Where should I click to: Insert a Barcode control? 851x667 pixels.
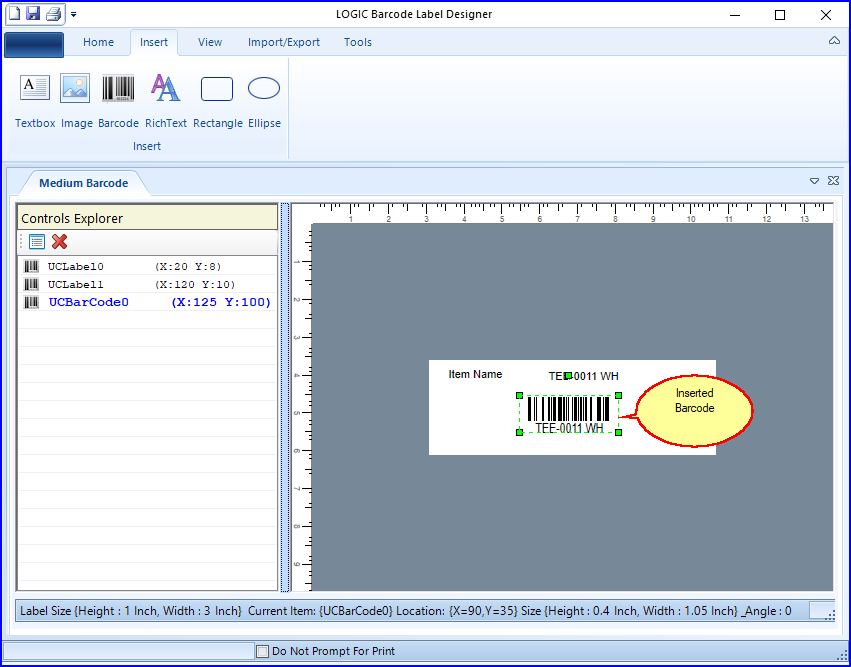pyautogui.click(x=118, y=101)
